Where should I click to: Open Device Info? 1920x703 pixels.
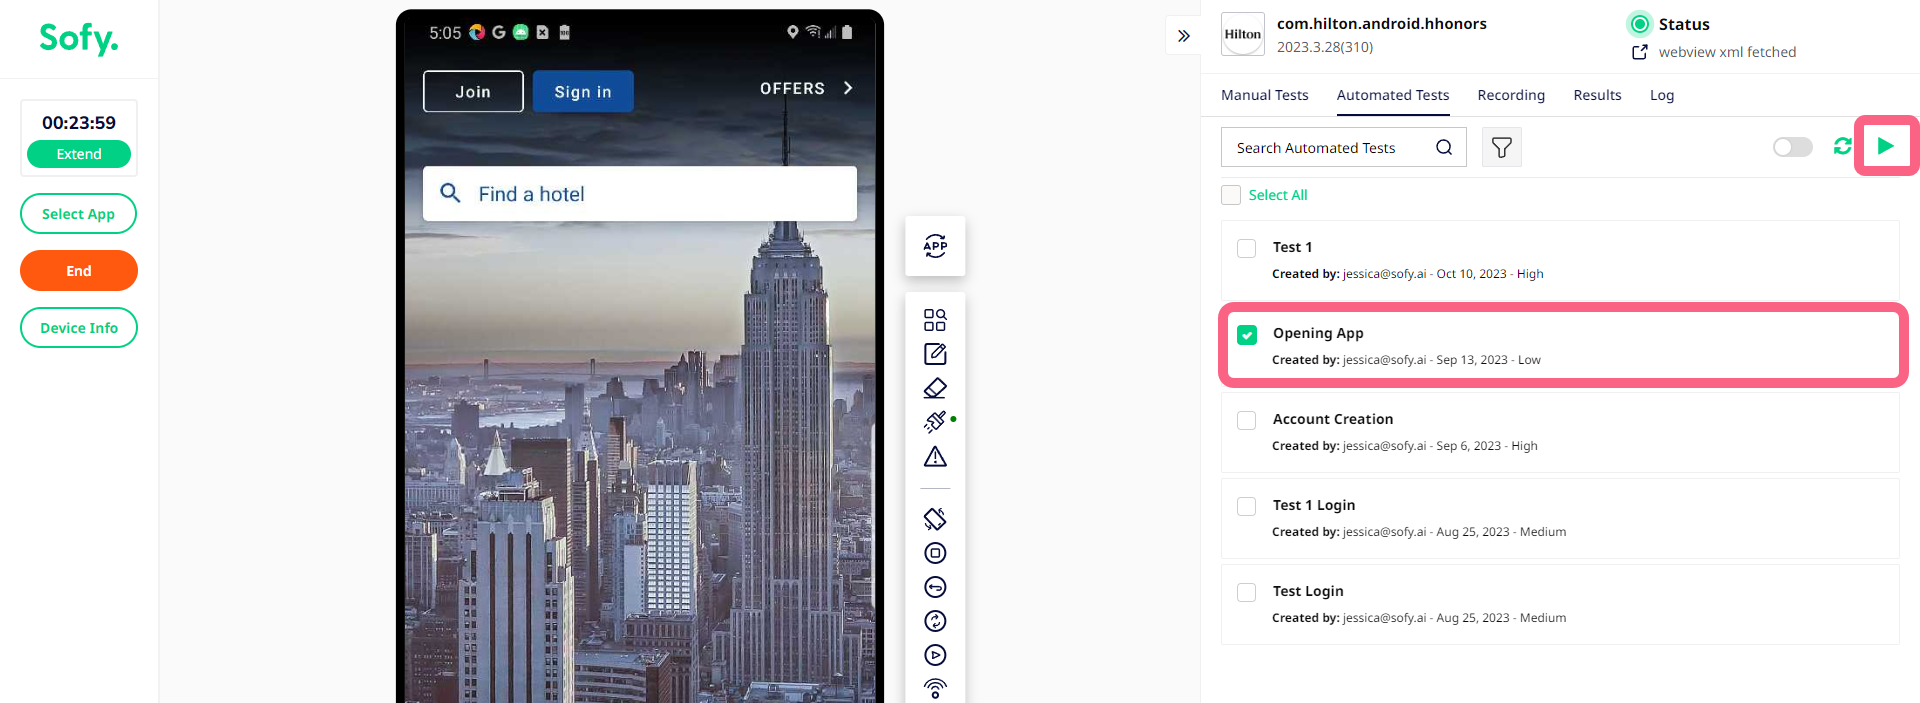click(x=79, y=328)
